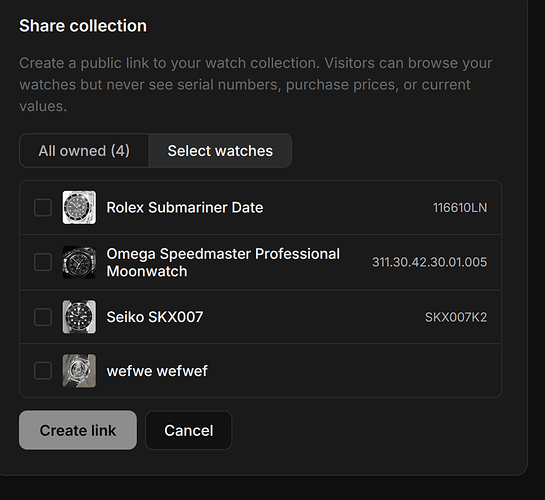Select the wefwe wefwef checkbox
This screenshot has height=500, width=545.
(x=43, y=371)
